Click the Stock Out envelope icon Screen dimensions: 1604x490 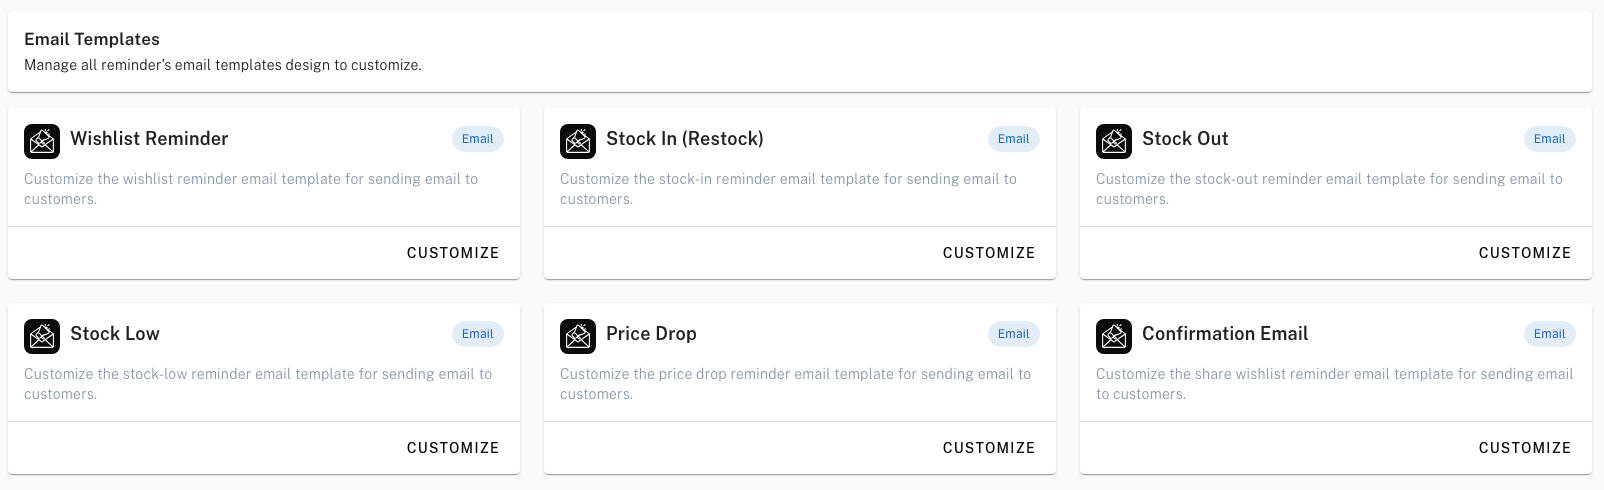pos(1114,142)
